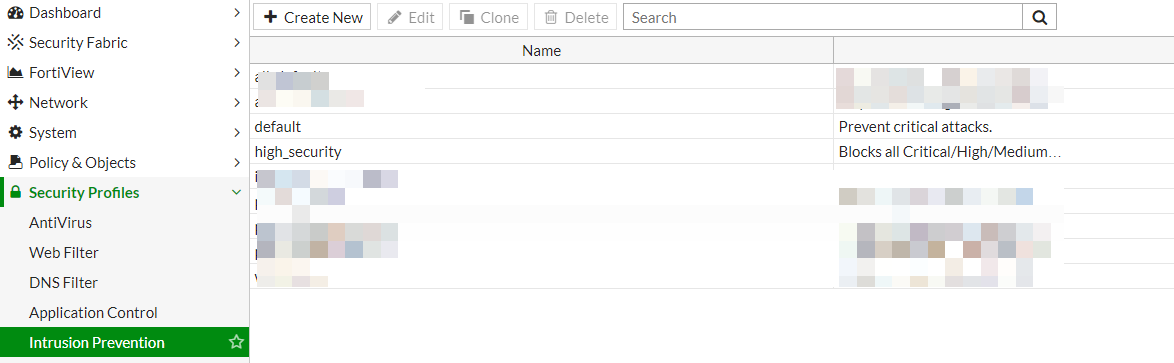Screen dimensions: 1174x363
Task: Collapse the Security Profiles section chevron
Action: pyautogui.click(x=237, y=192)
